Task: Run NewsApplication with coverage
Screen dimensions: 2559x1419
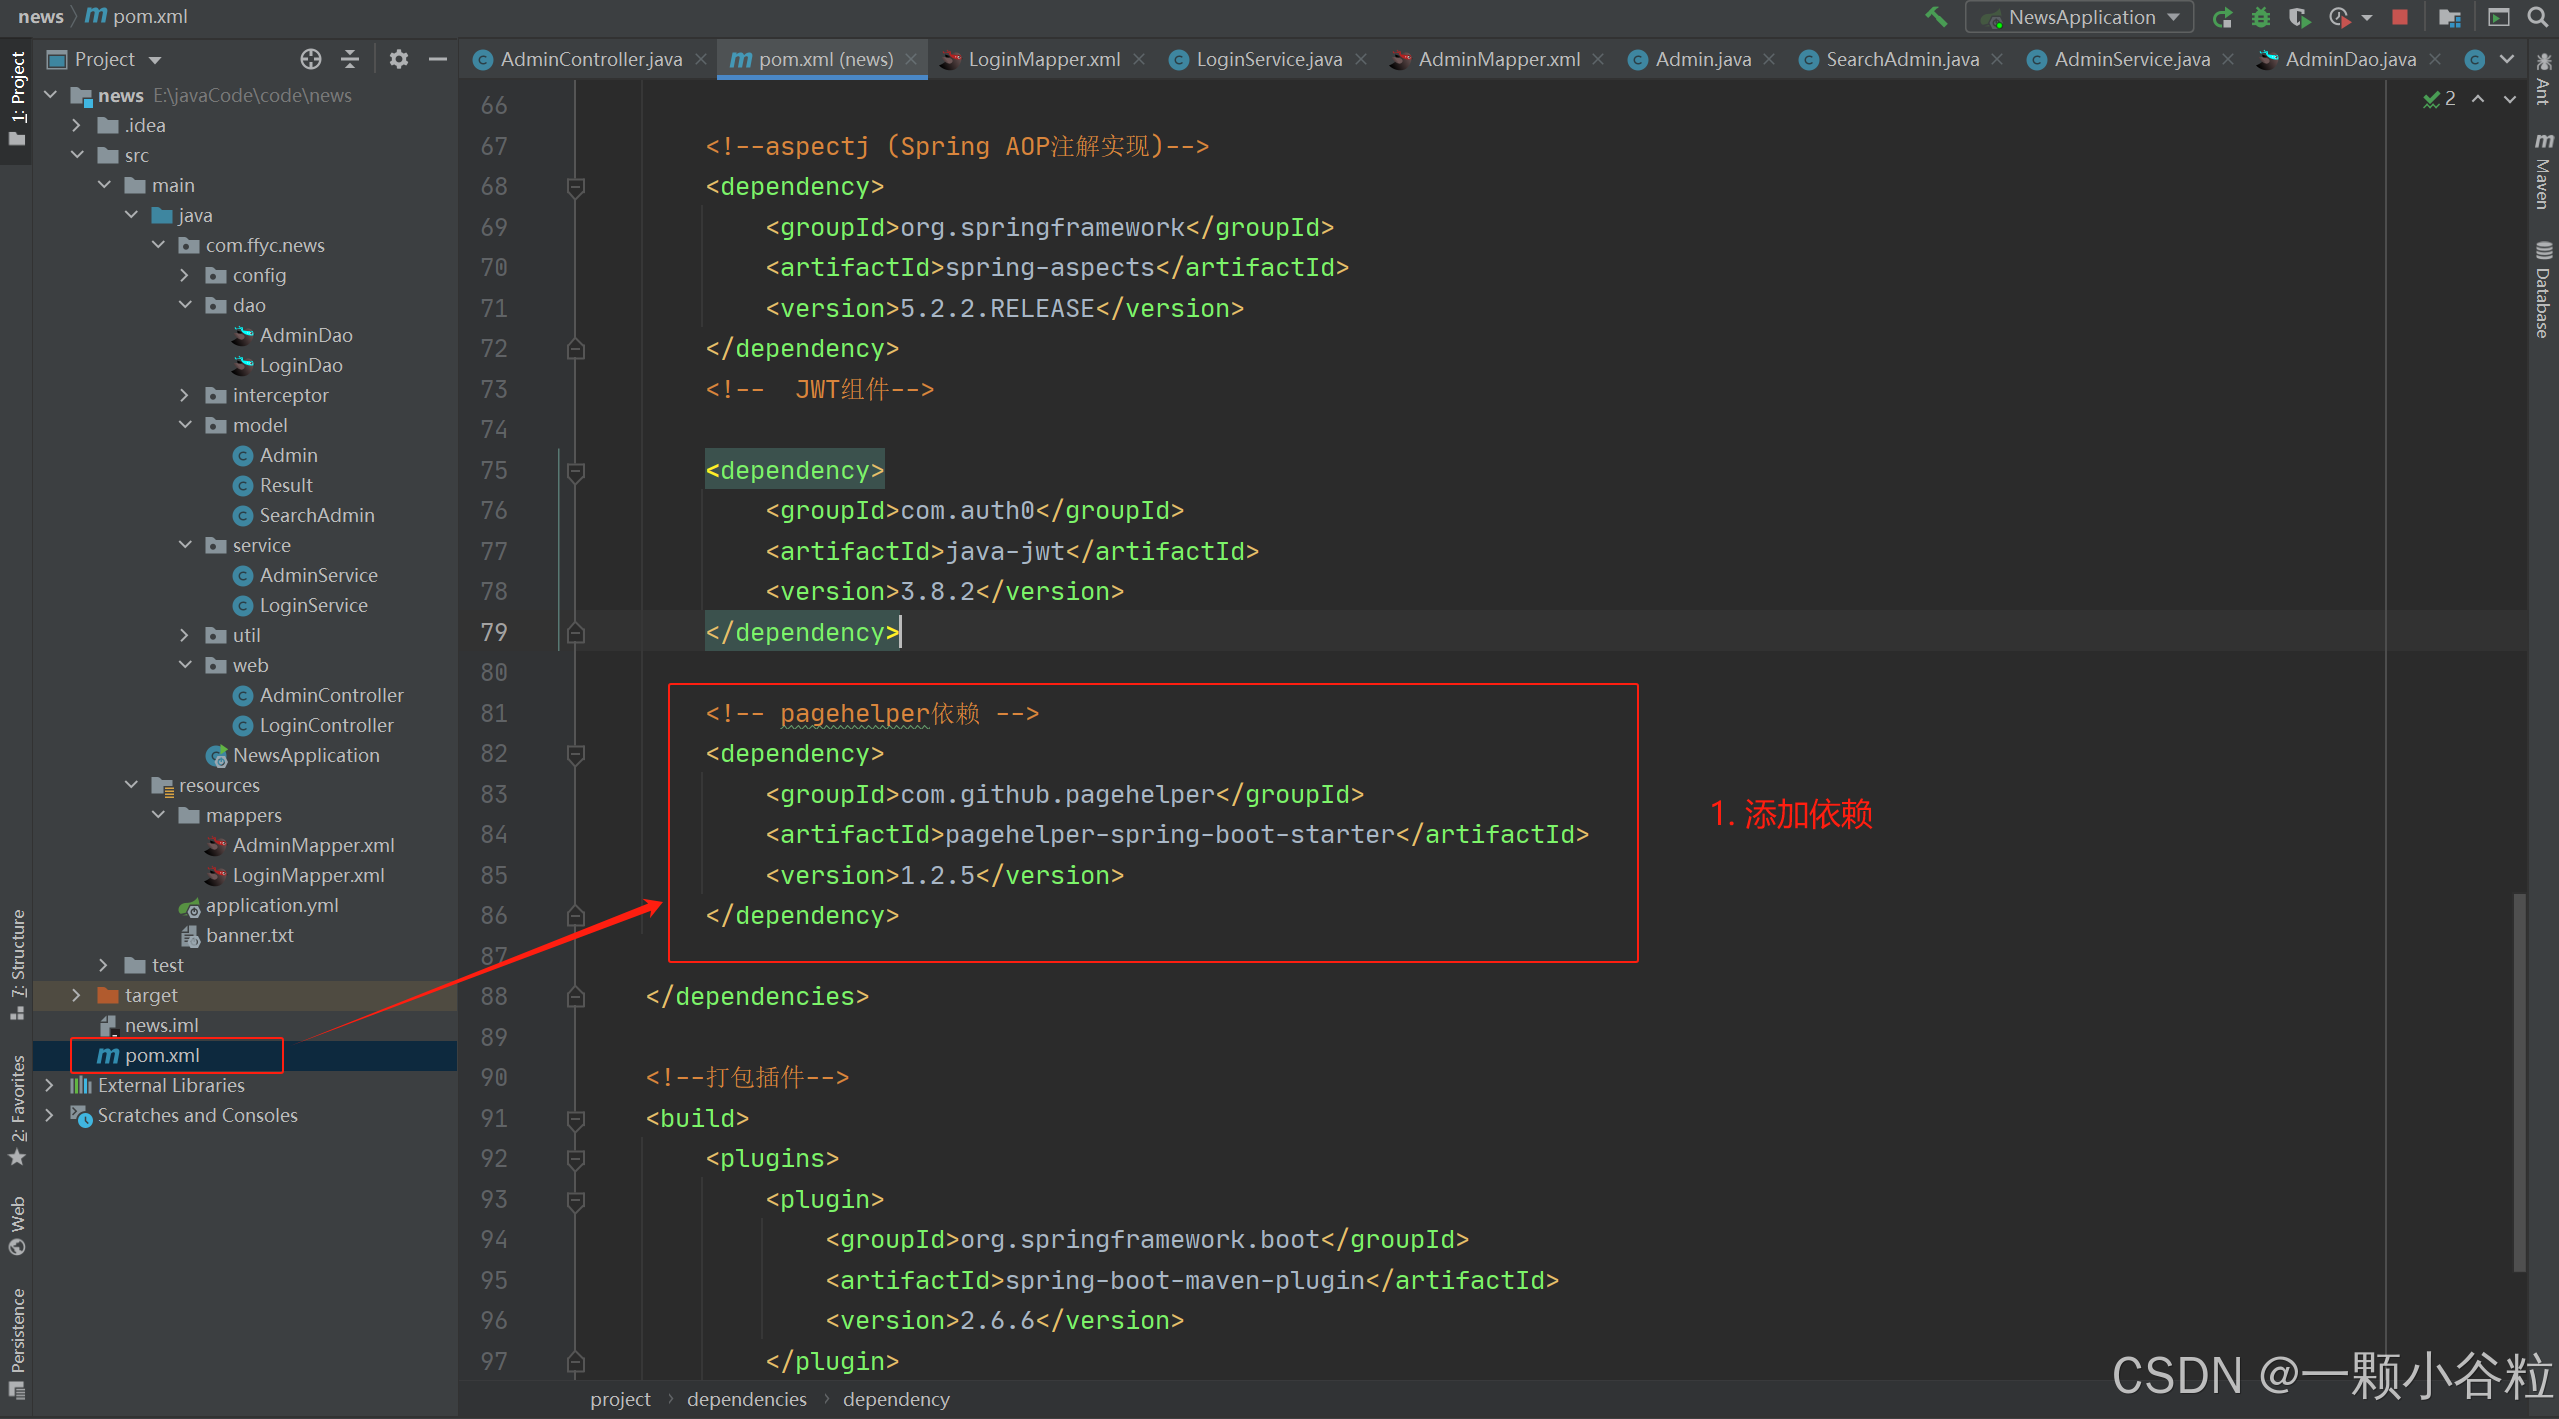Action: coord(2299,17)
